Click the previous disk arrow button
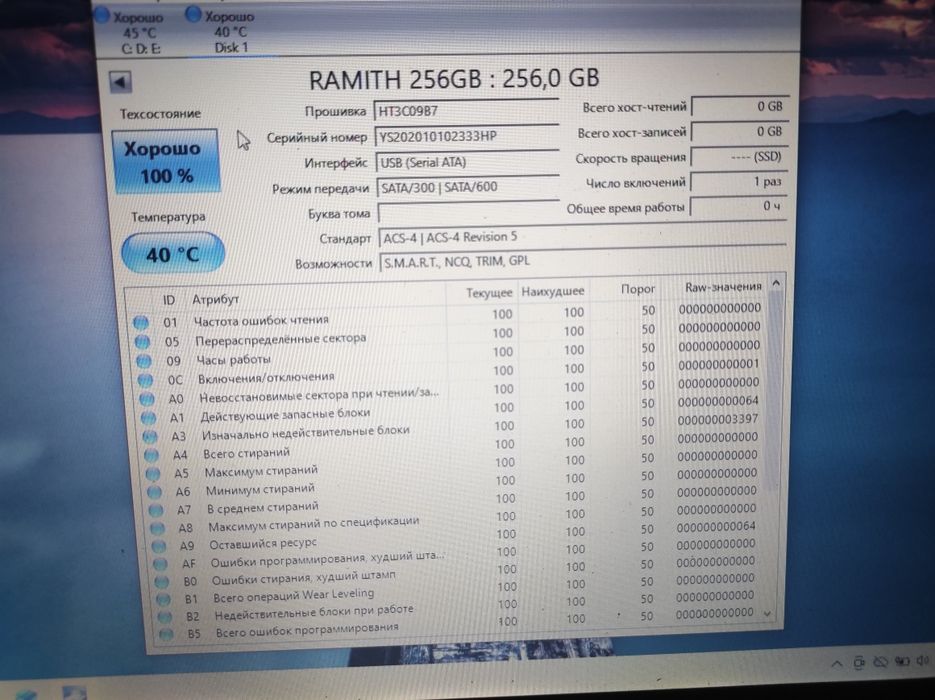Image resolution: width=935 pixels, height=700 pixels. pyautogui.click(x=121, y=82)
